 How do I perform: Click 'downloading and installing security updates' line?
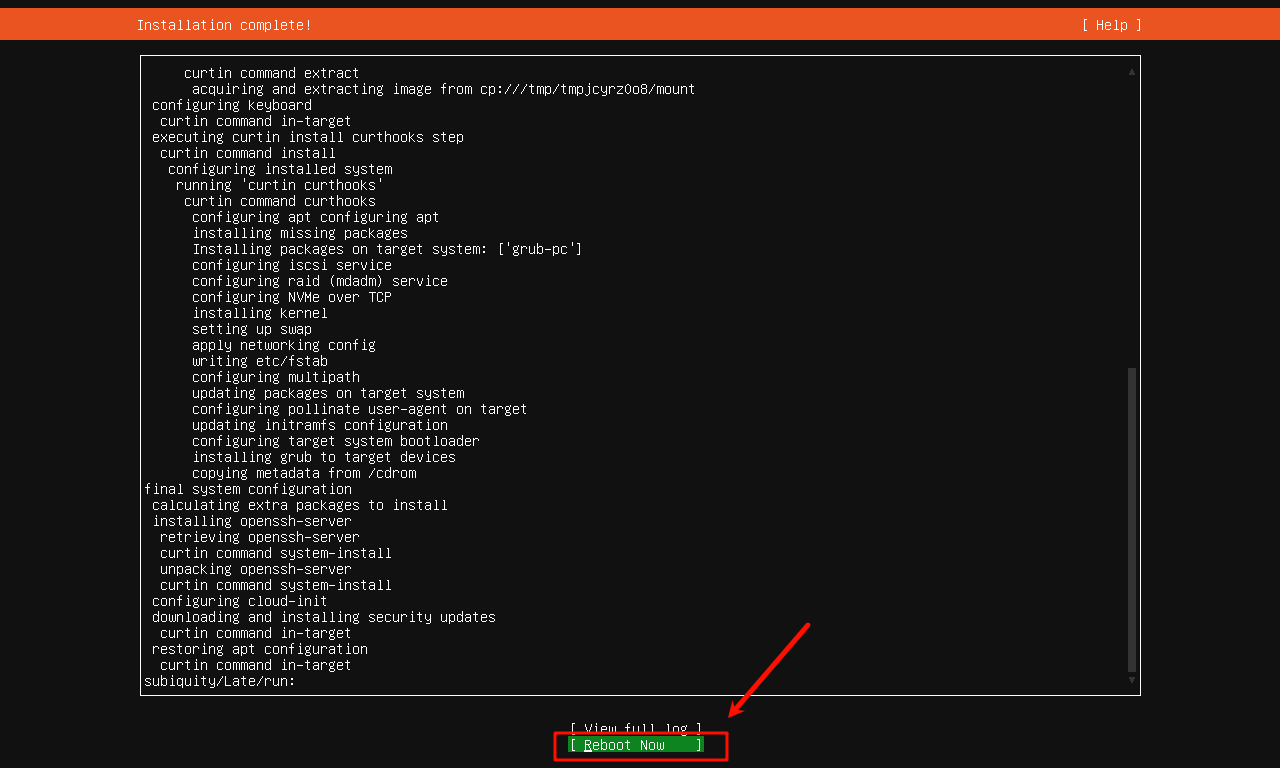tap(324, 617)
